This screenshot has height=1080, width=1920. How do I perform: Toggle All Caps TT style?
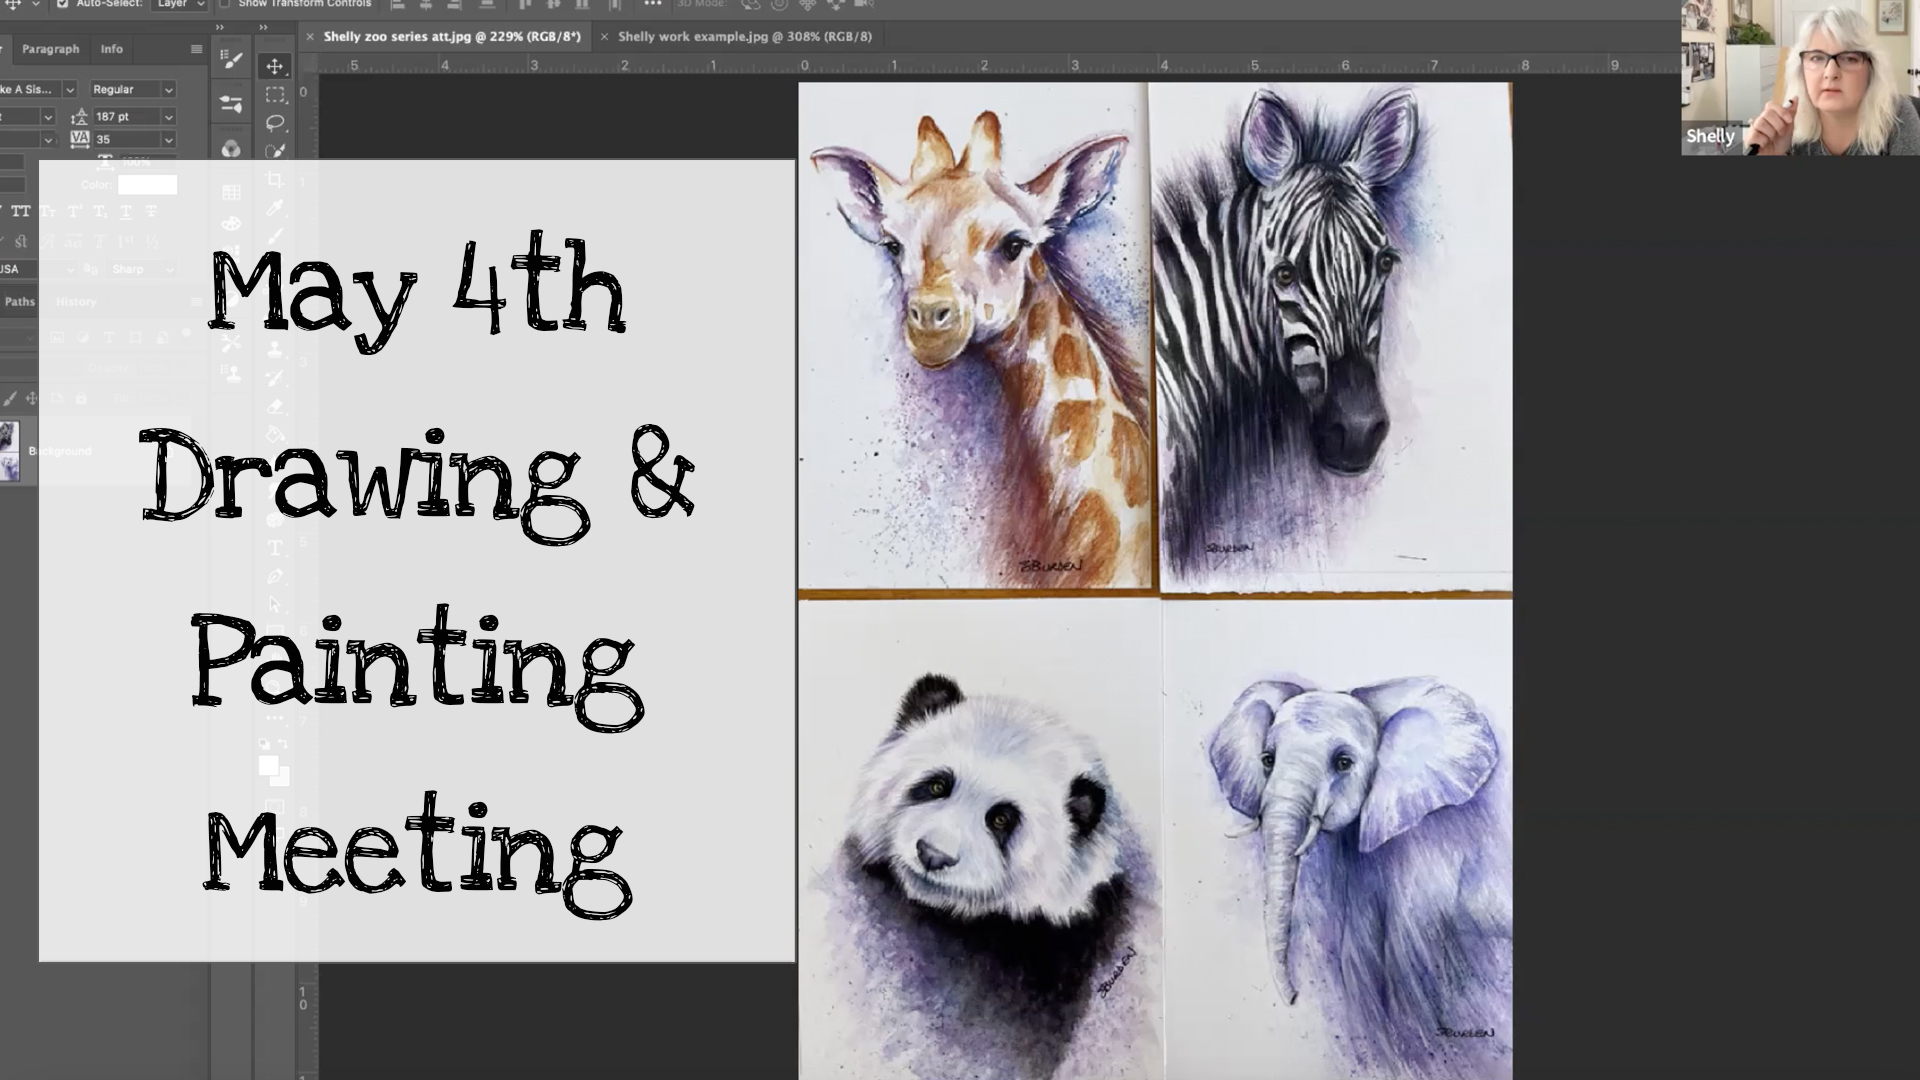click(21, 212)
